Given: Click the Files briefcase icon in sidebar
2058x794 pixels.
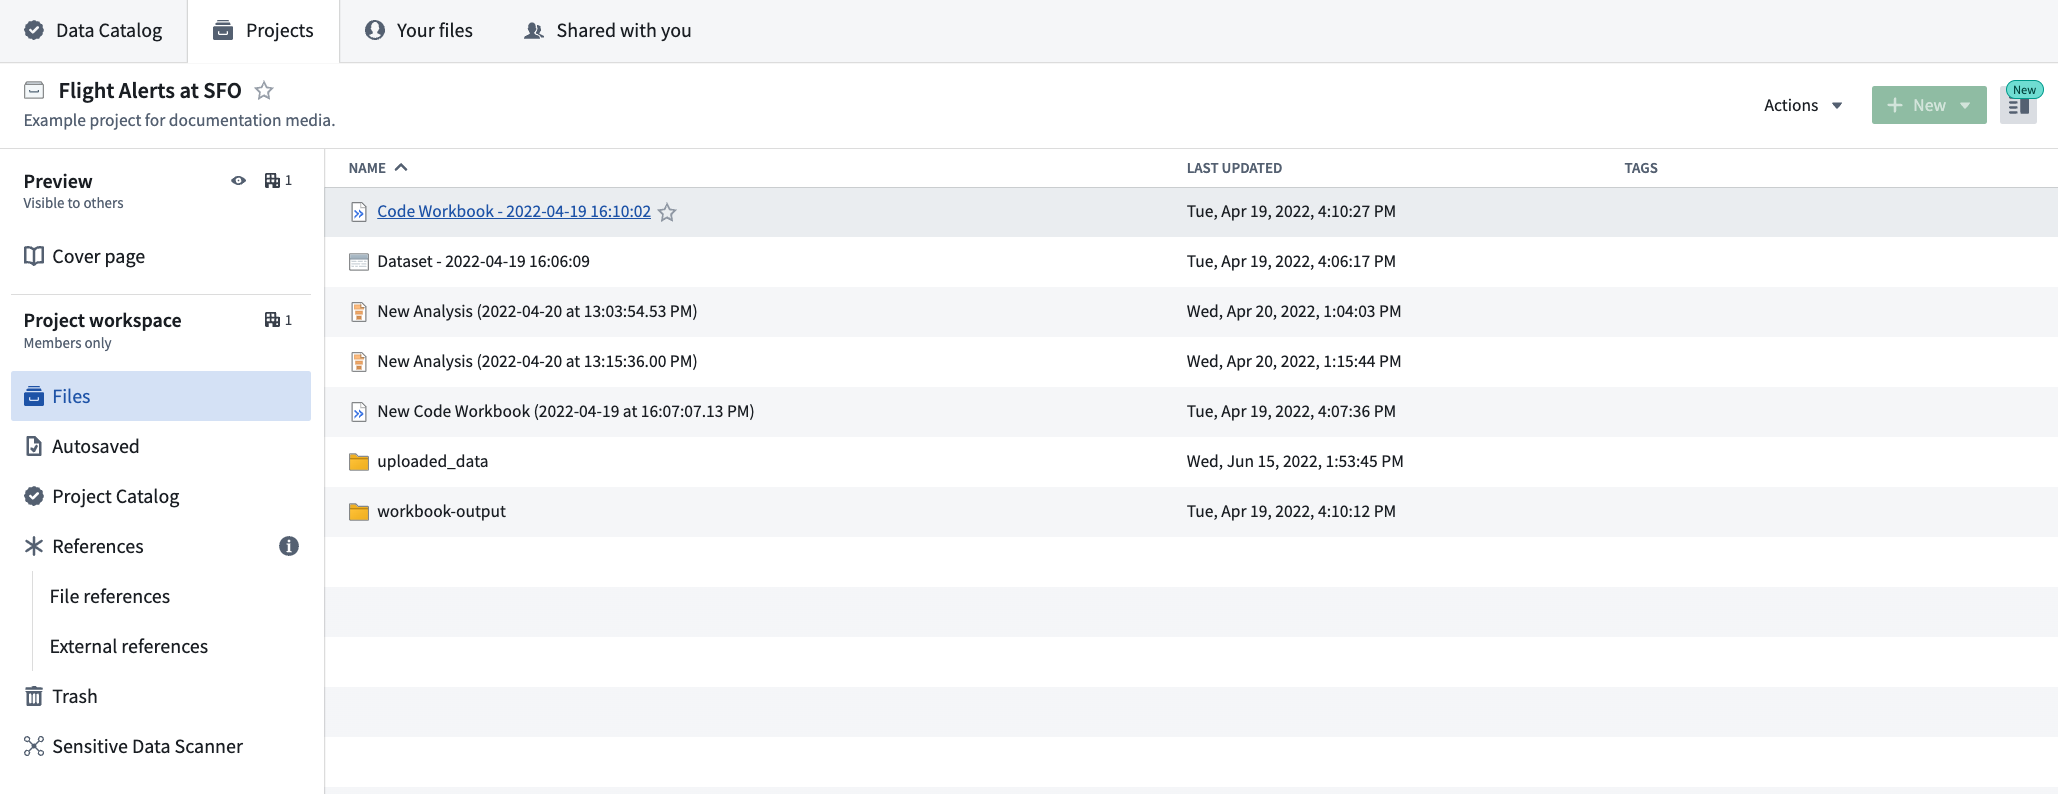Looking at the screenshot, I should [x=34, y=396].
